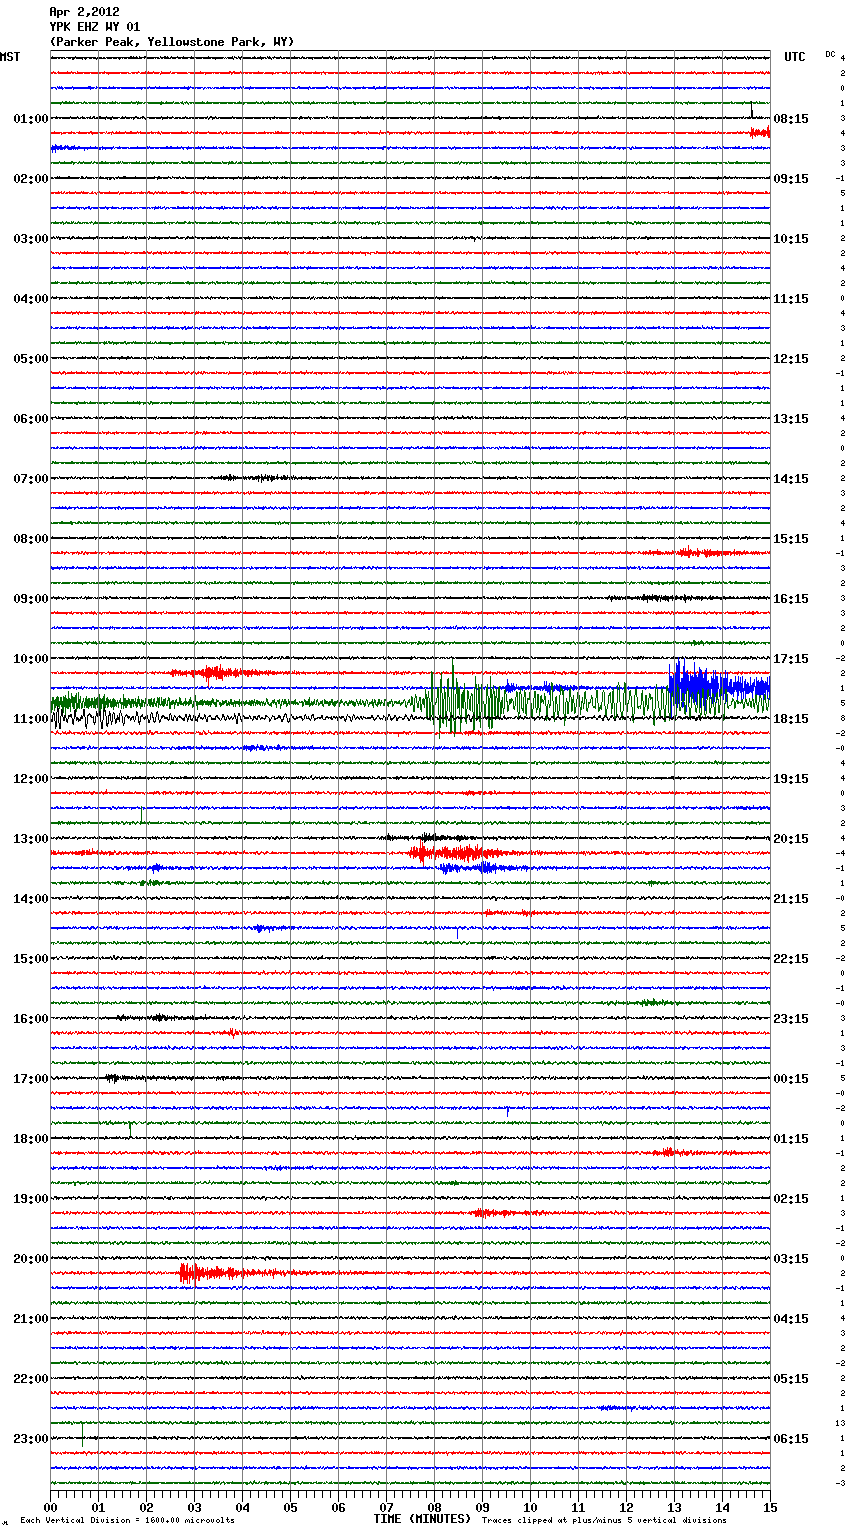The height and width of the screenshot is (1534, 850).
Task: Click the "01:00" MST time label
Action: pos(31,119)
